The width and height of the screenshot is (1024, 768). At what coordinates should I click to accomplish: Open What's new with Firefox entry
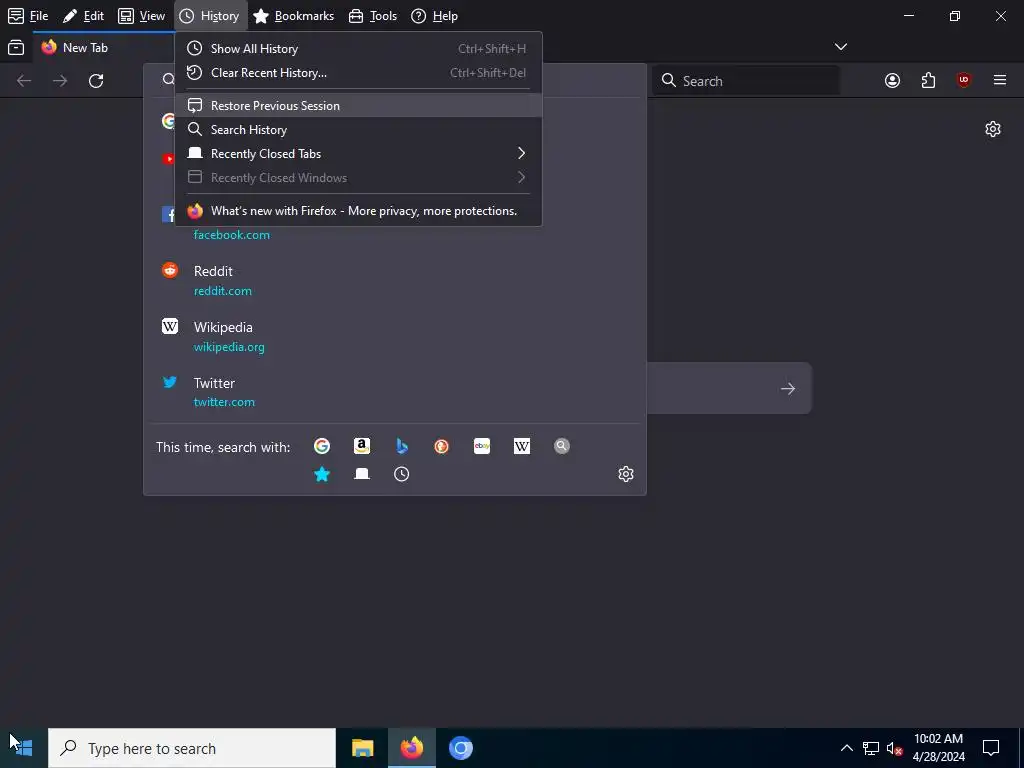pos(358,211)
